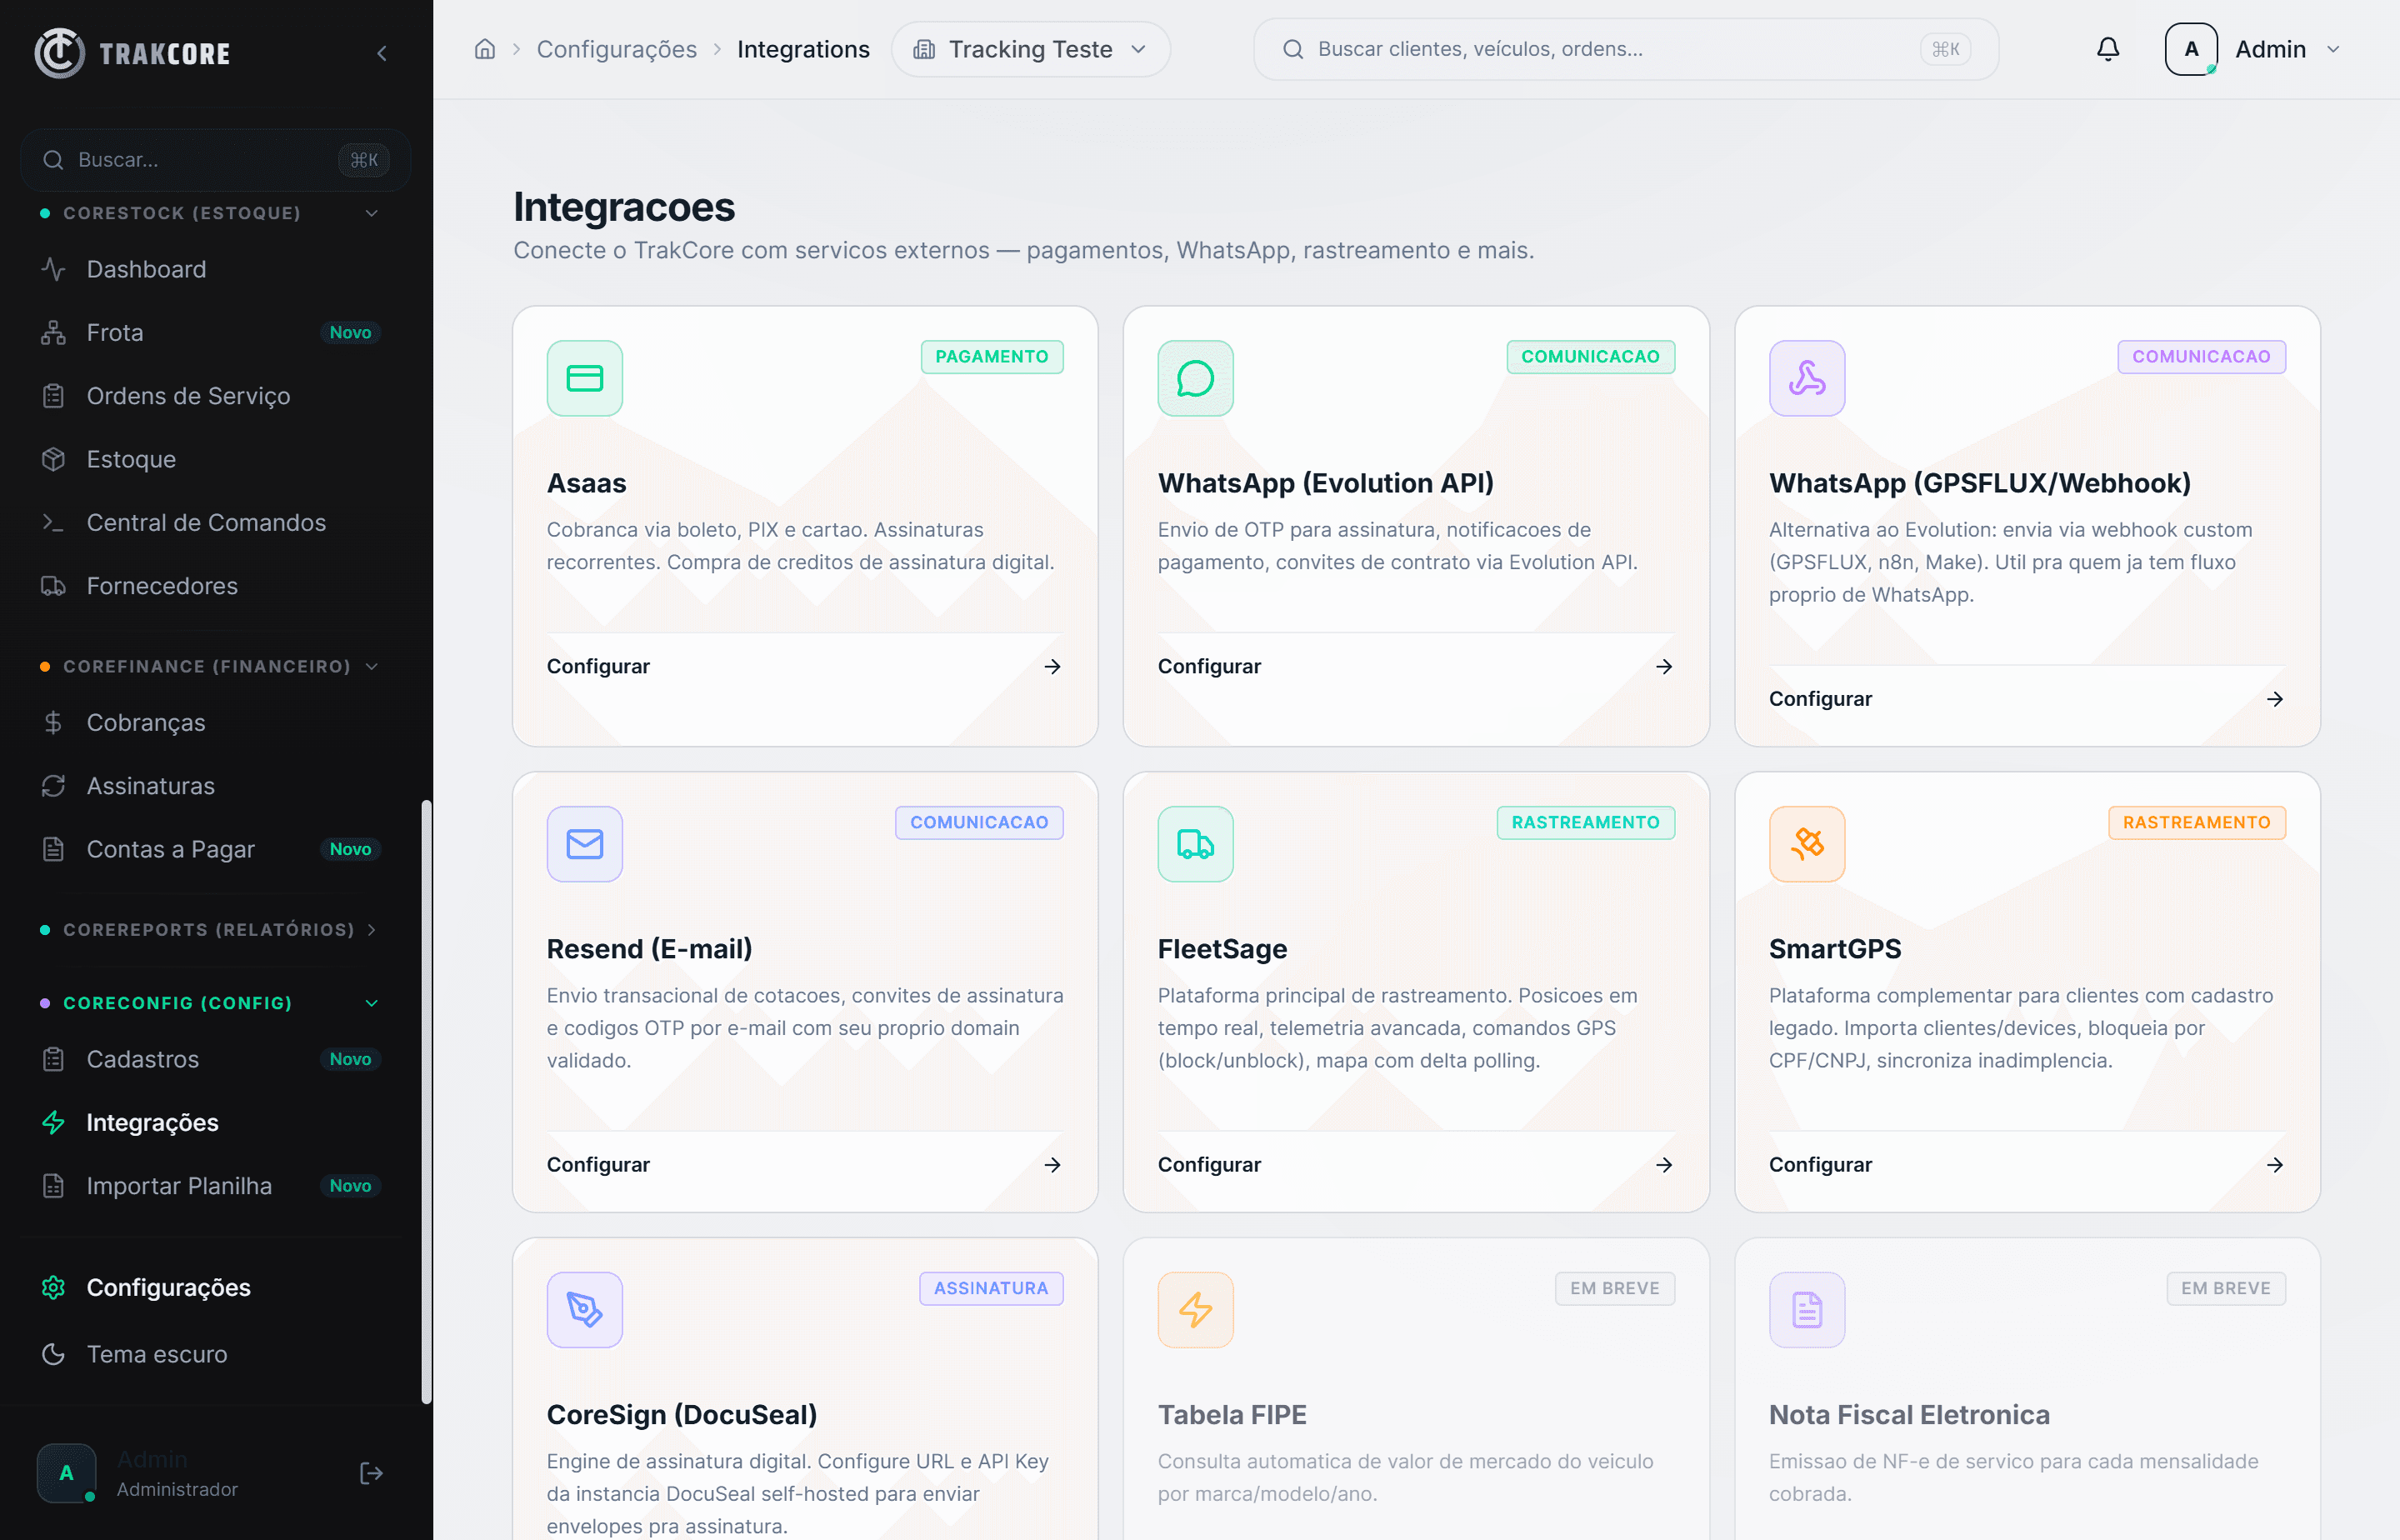Viewport: 2400px width, 1540px height.
Task: Open the notifications bell
Action: pyautogui.click(x=2108, y=49)
